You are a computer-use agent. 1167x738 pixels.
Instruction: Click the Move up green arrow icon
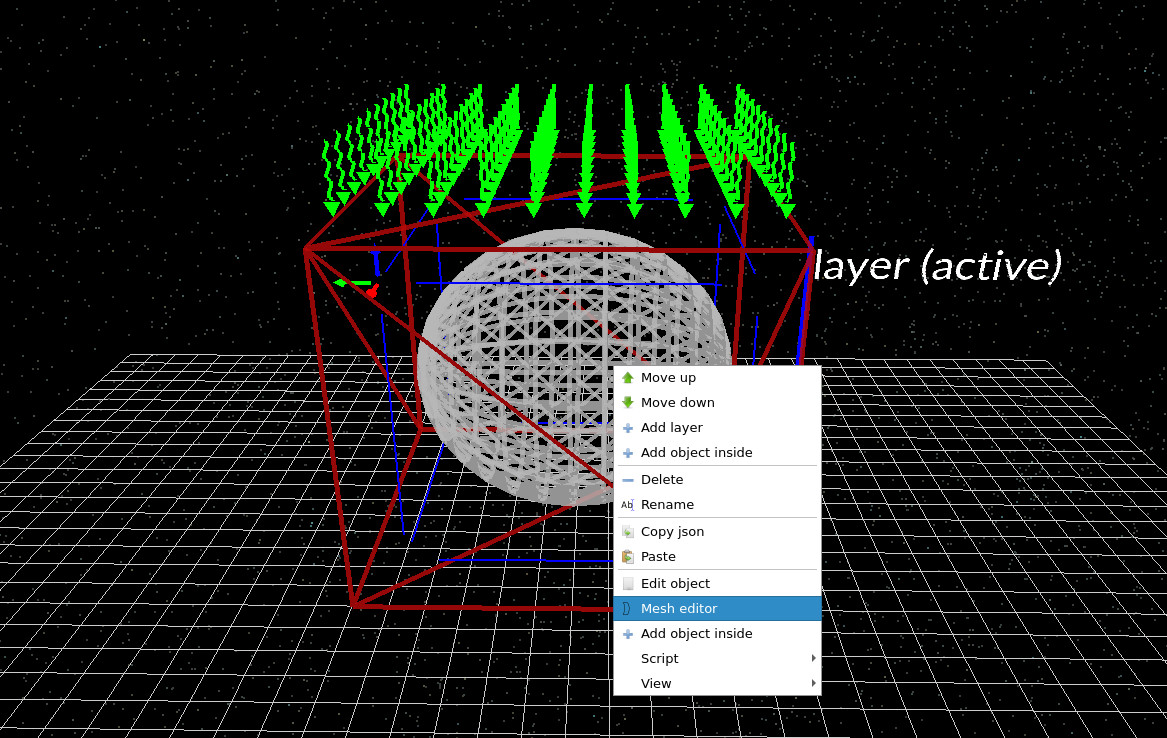tap(628, 377)
